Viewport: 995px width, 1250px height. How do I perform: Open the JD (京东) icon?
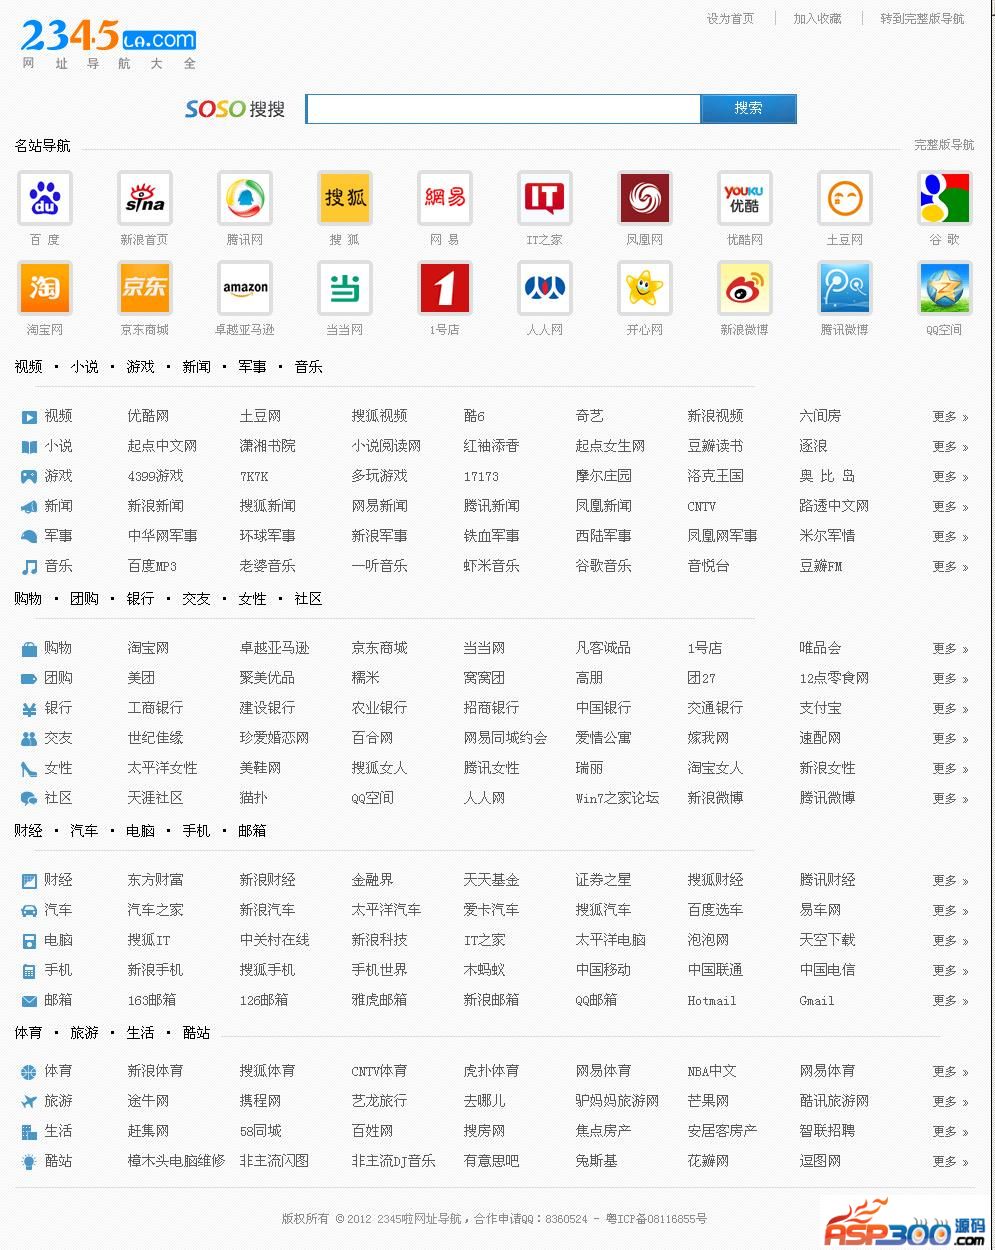coord(145,288)
